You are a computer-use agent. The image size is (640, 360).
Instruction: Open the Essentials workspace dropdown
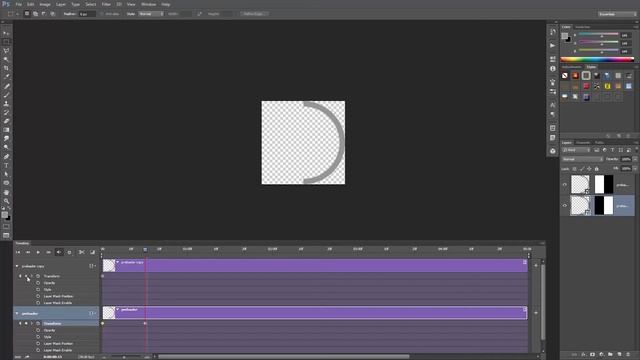pos(617,14)
